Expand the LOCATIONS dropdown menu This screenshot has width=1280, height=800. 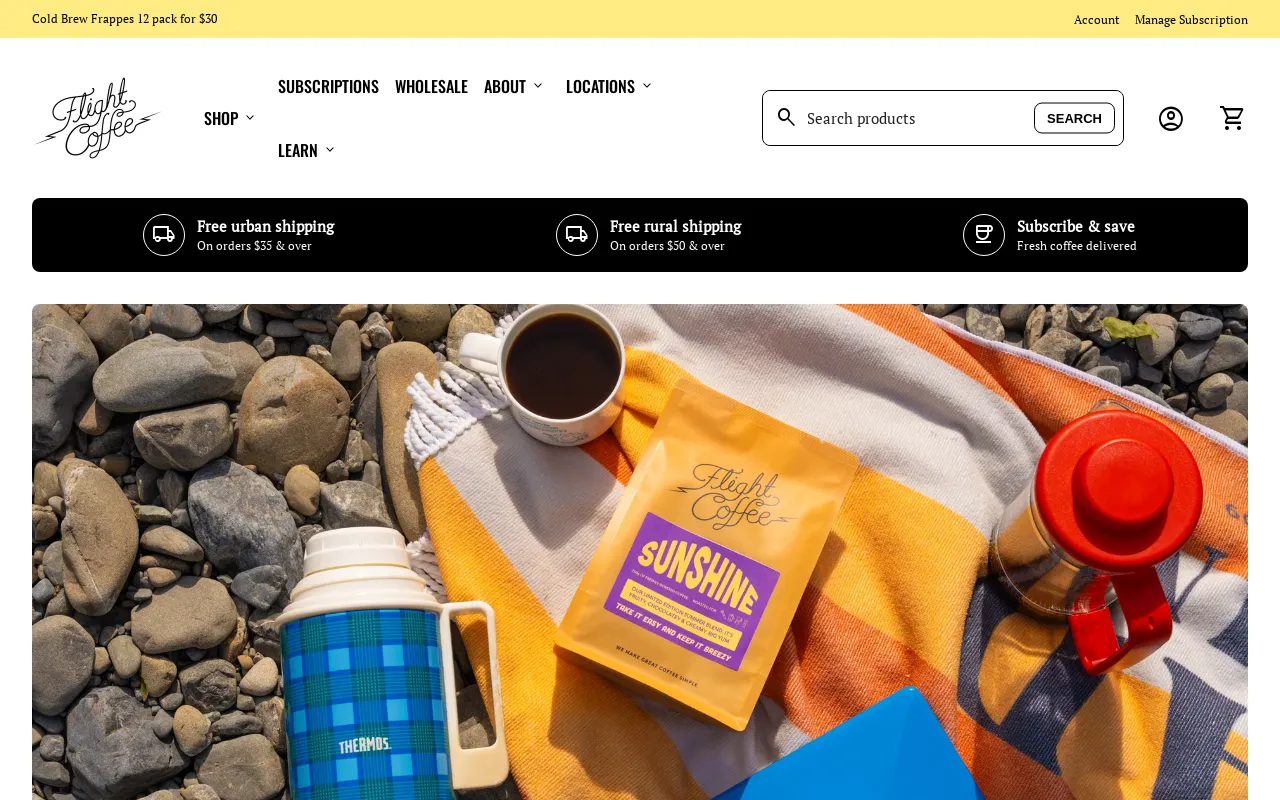point(608,86)
